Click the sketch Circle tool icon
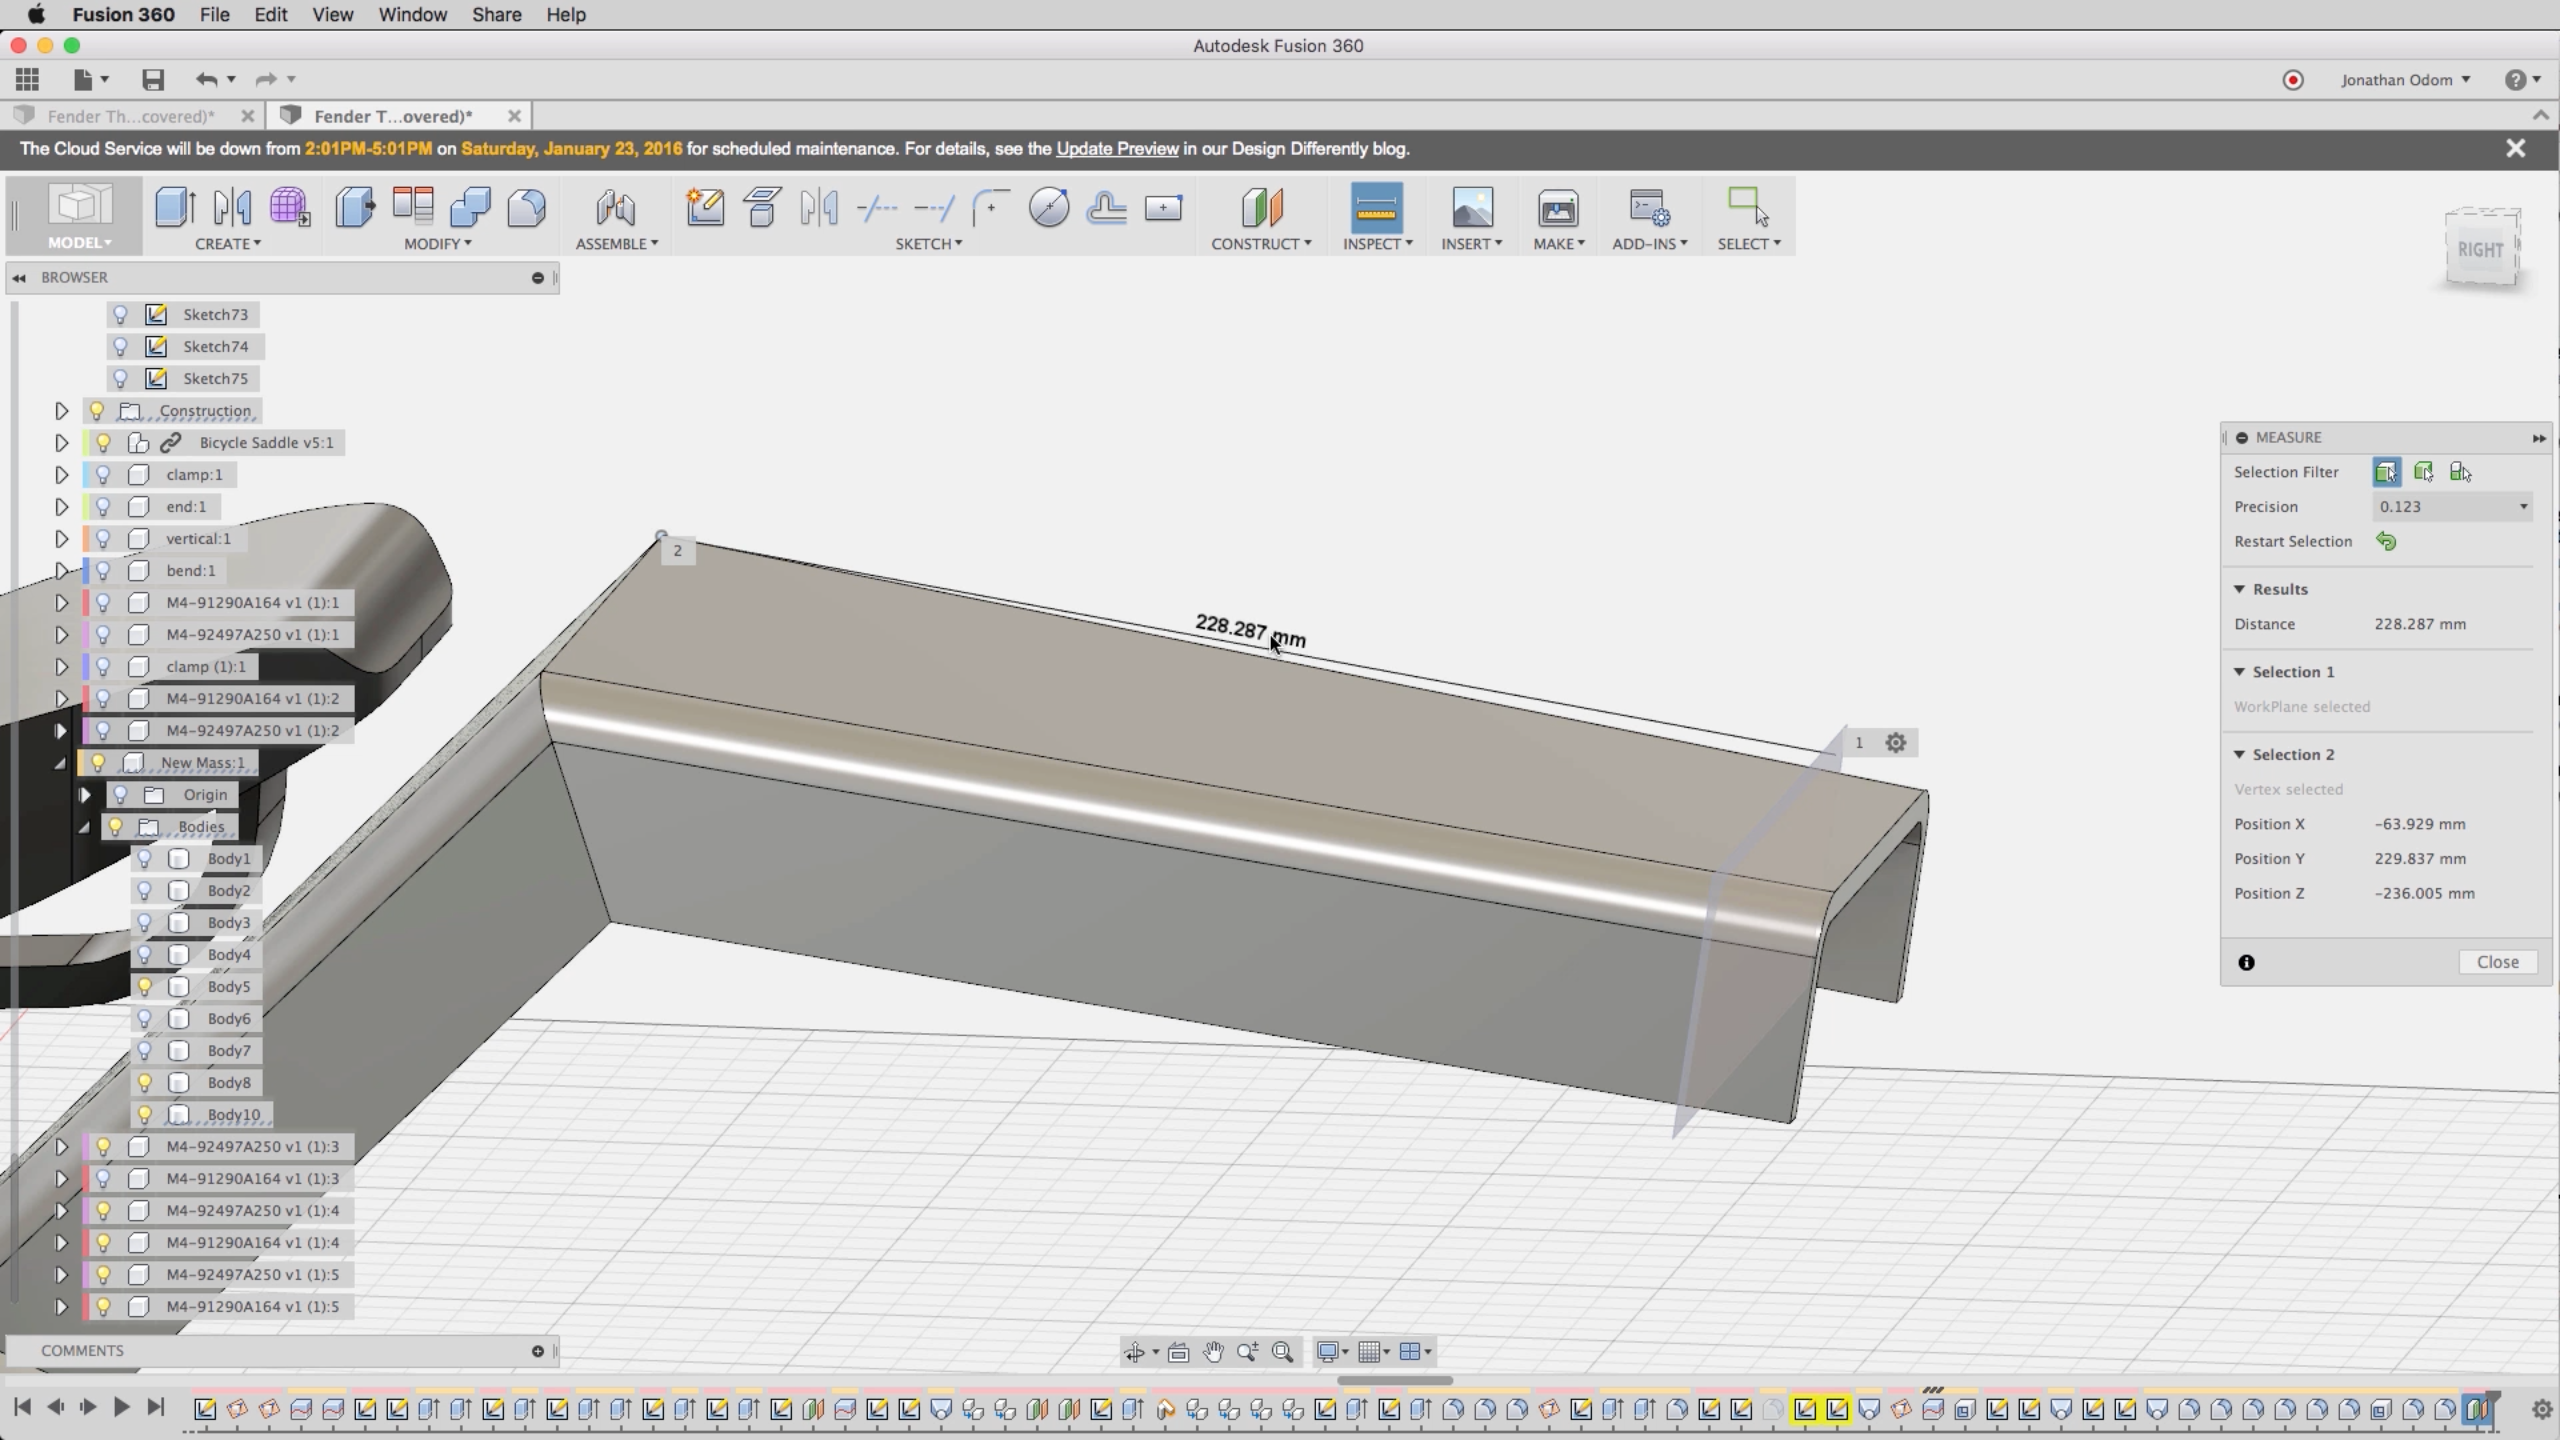Viewport: 2560px width, 1440px height. pyautogui.click(x=1048, y=208)
